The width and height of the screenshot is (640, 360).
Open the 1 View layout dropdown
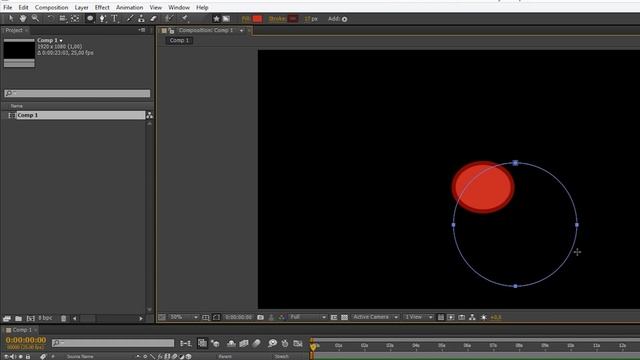418,317
